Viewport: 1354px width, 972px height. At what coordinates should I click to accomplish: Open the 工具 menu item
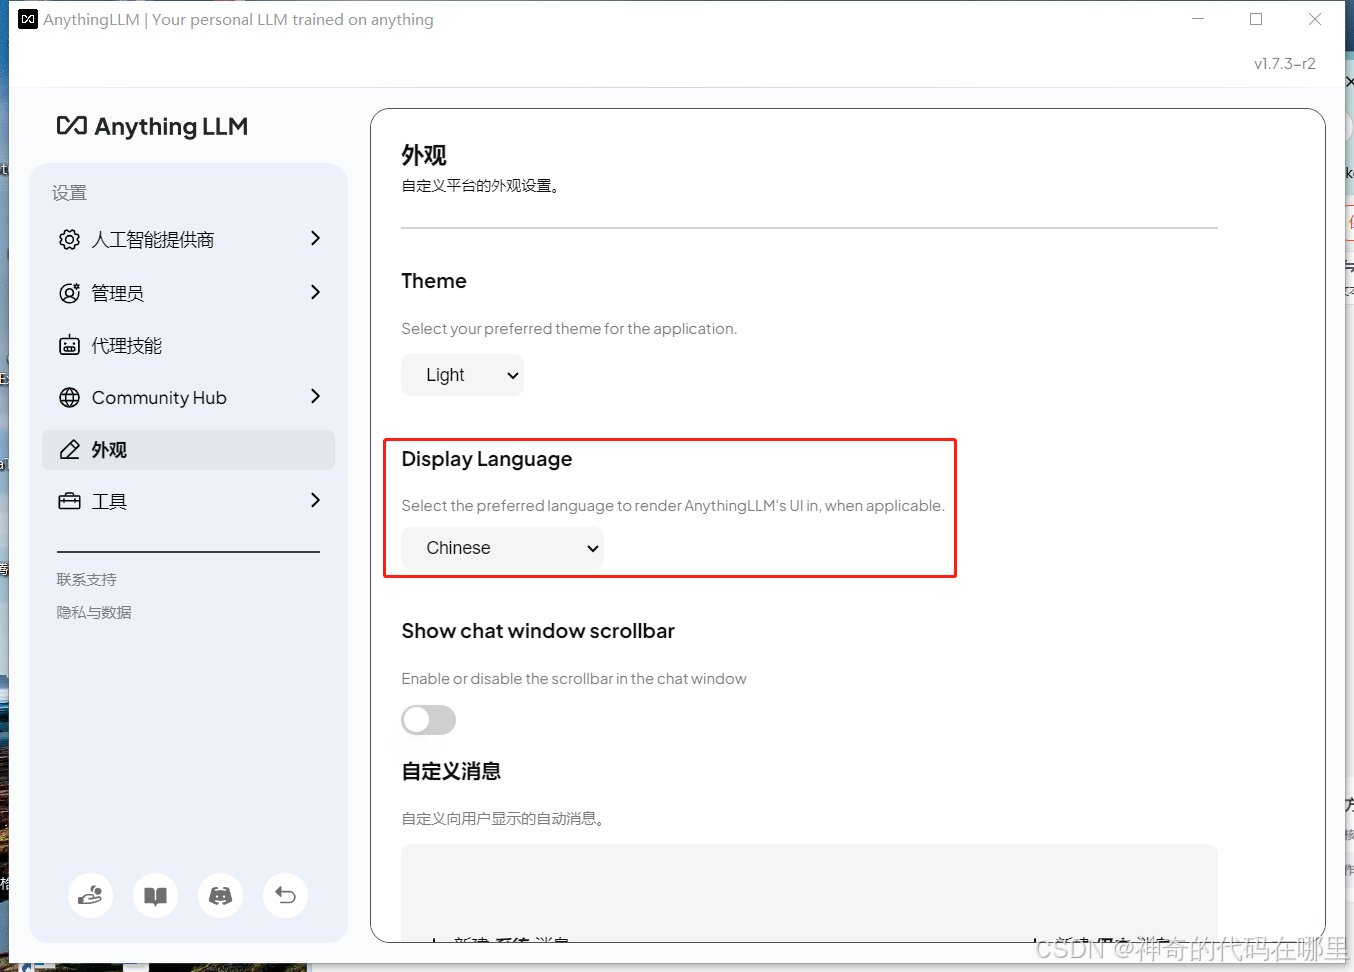(188, 501)
